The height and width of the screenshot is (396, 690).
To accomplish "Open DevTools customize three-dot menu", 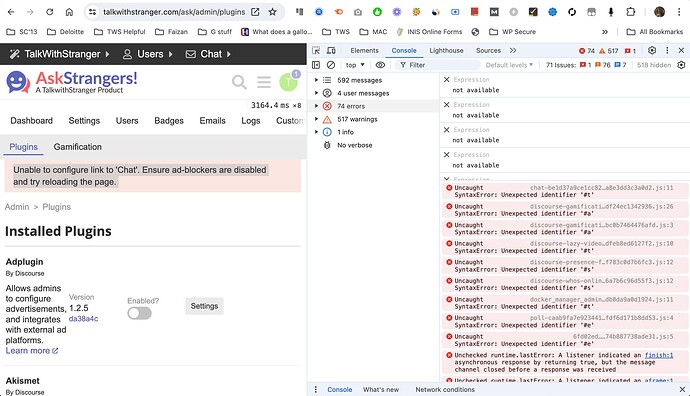I will [667, 51].
